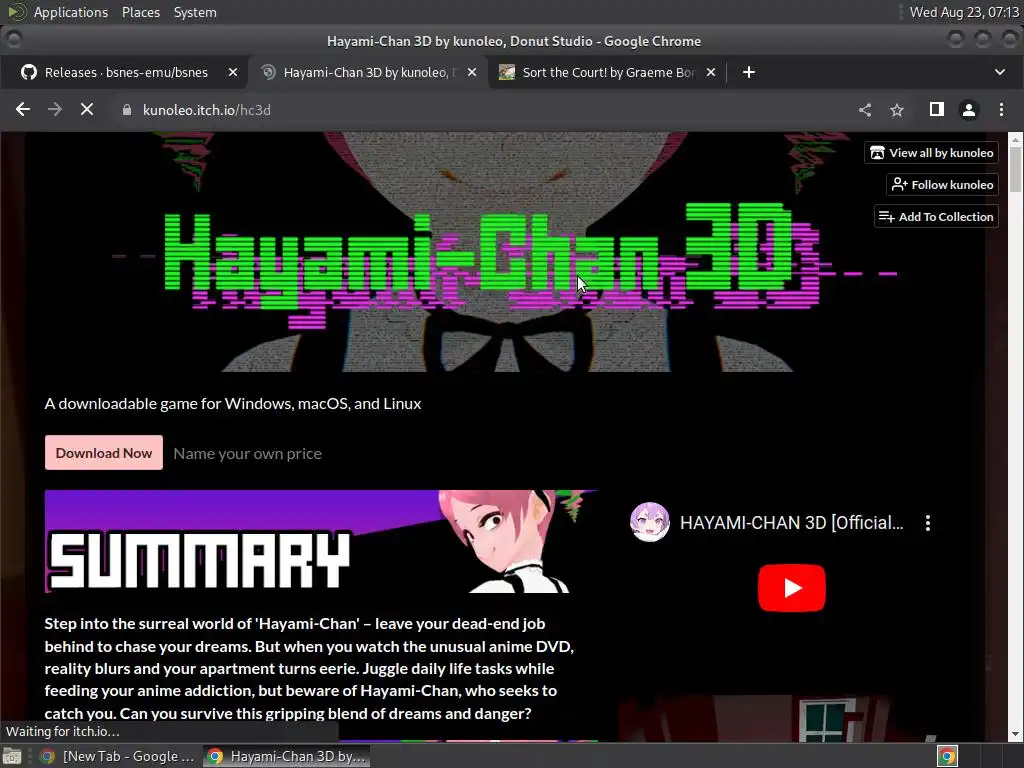The image size is (1024, 768).
Task: Click the window menu button in title bar
Action: coord(13,40)
